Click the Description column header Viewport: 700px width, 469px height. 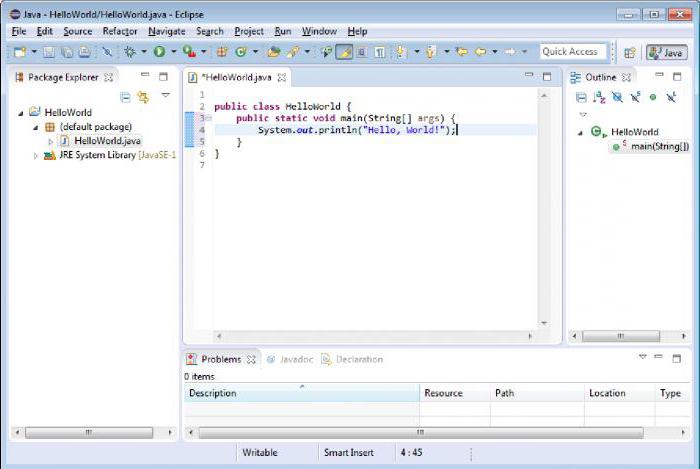click(213, 393)
